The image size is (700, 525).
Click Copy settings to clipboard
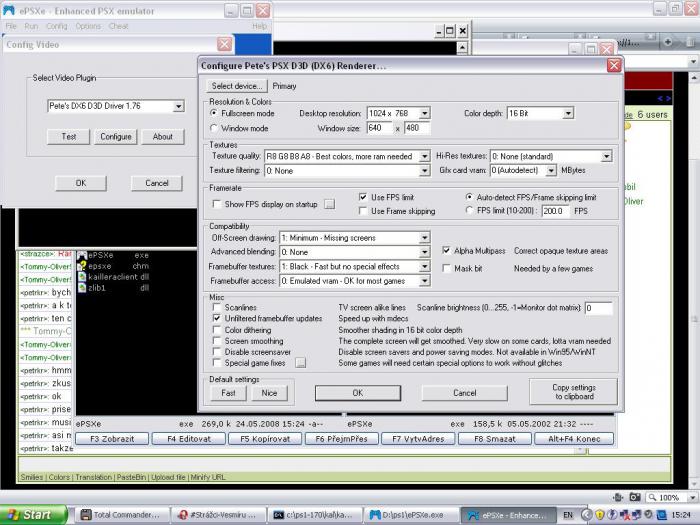click(x=574, y=392)
